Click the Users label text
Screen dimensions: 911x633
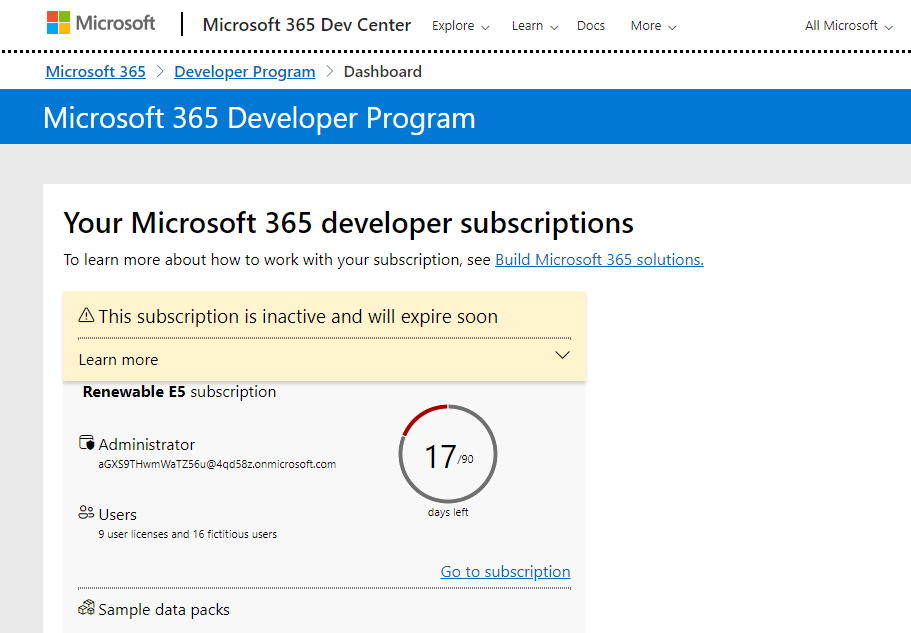coord(118,515)
